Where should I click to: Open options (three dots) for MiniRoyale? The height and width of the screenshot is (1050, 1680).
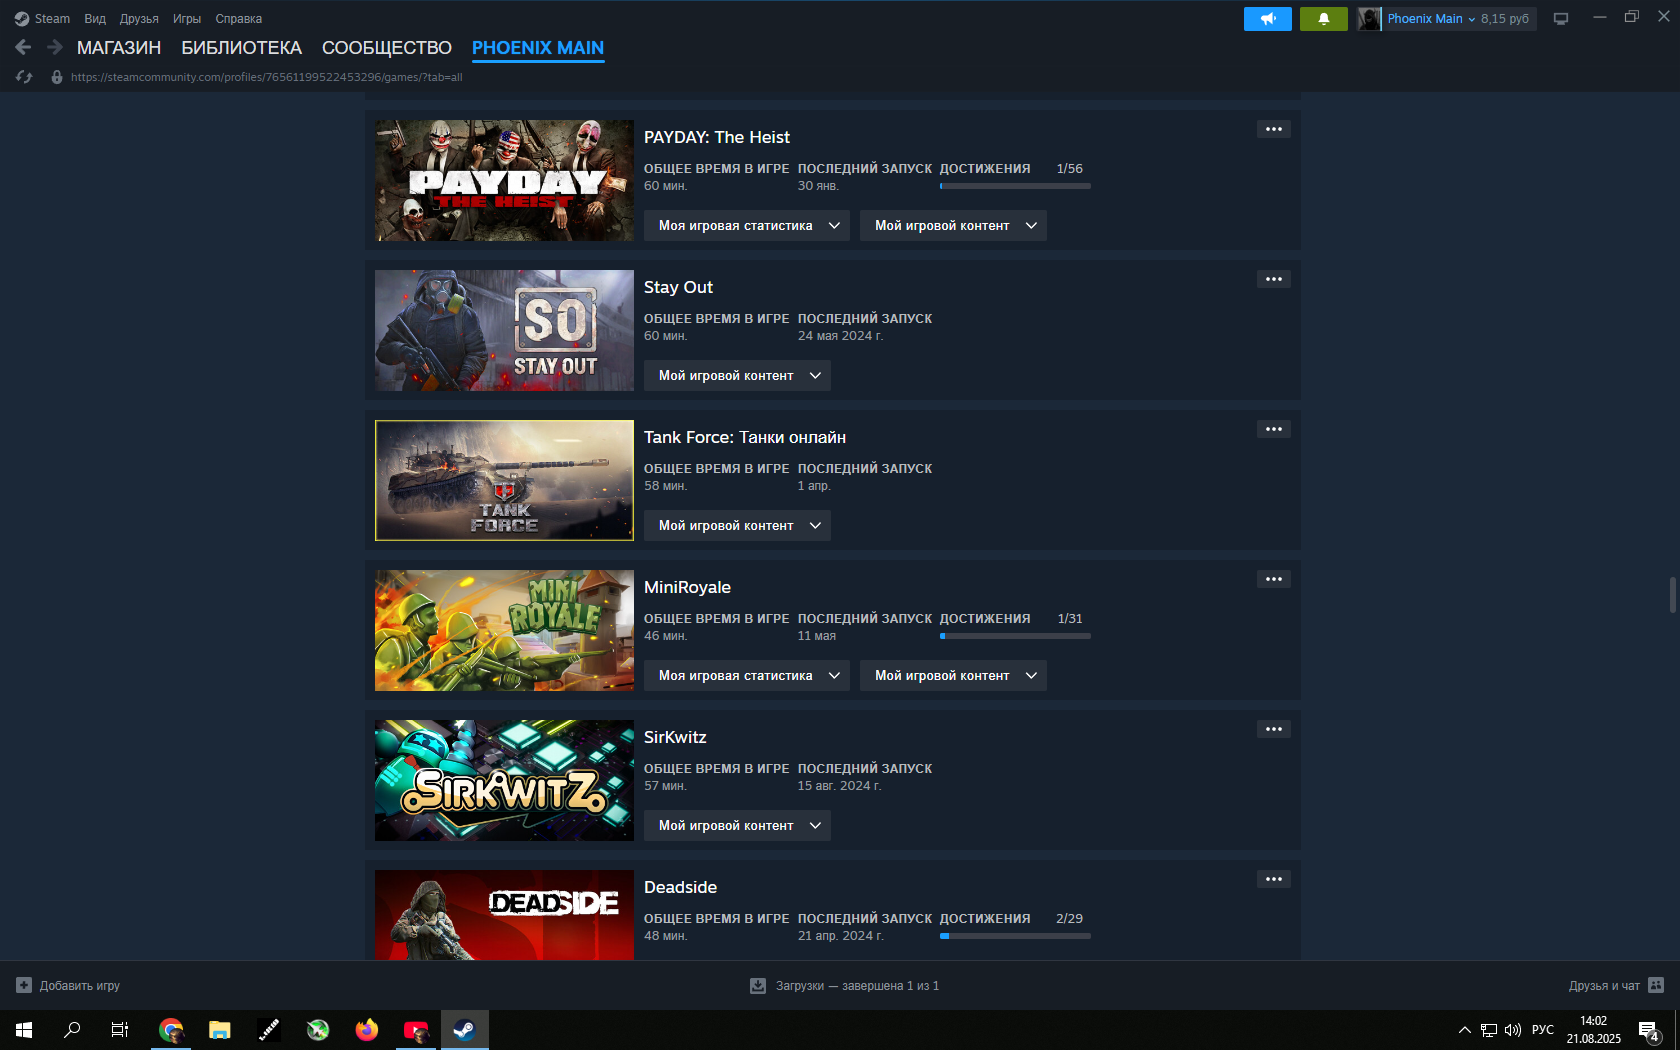pos(1274,579)
